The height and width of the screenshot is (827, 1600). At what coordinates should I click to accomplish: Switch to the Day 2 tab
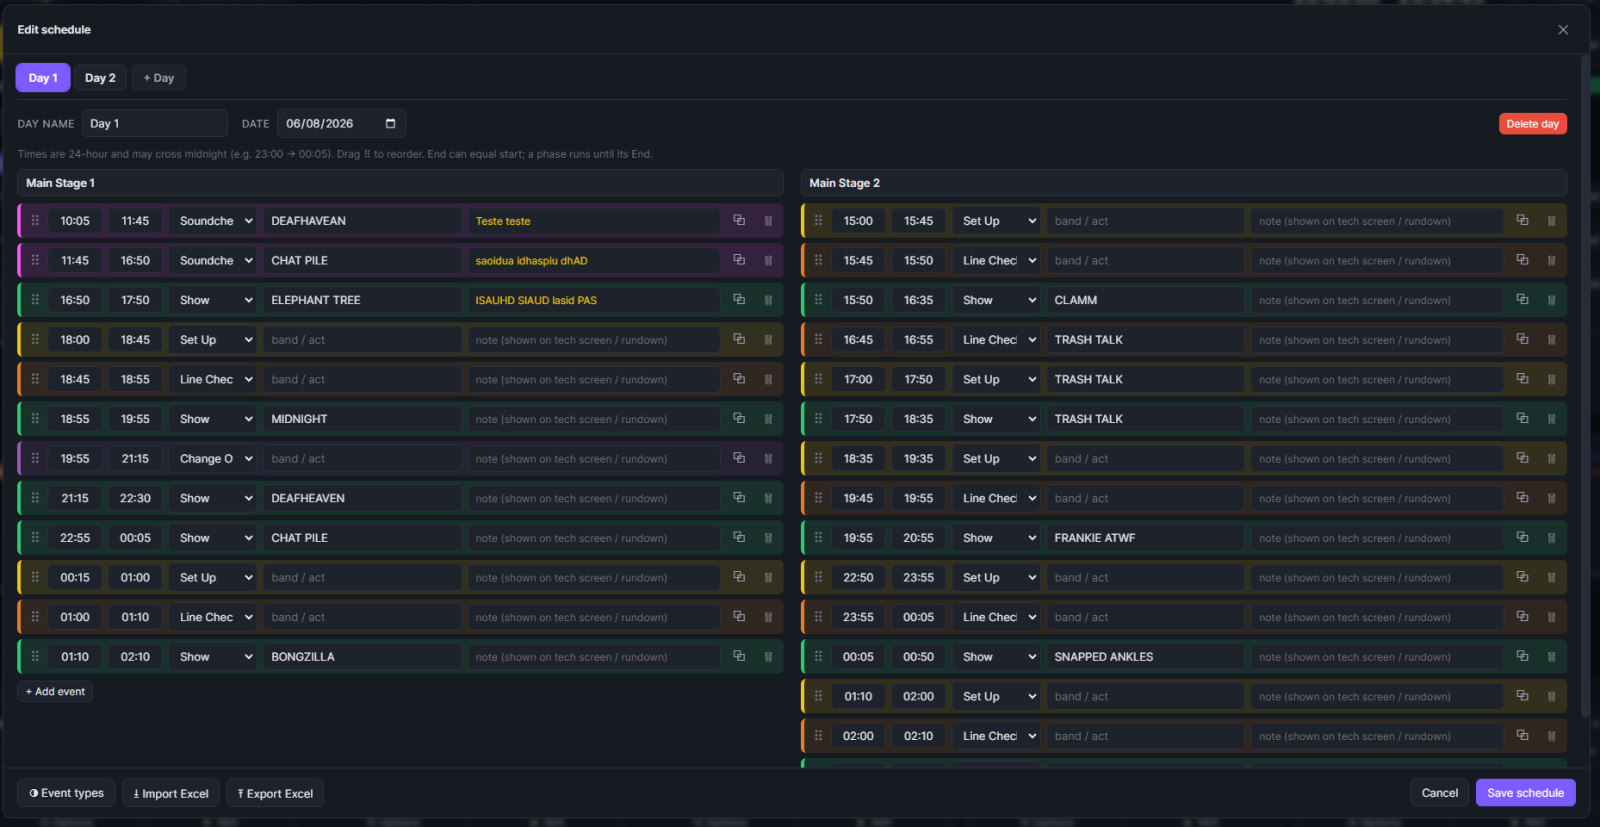tap(100, 78)
